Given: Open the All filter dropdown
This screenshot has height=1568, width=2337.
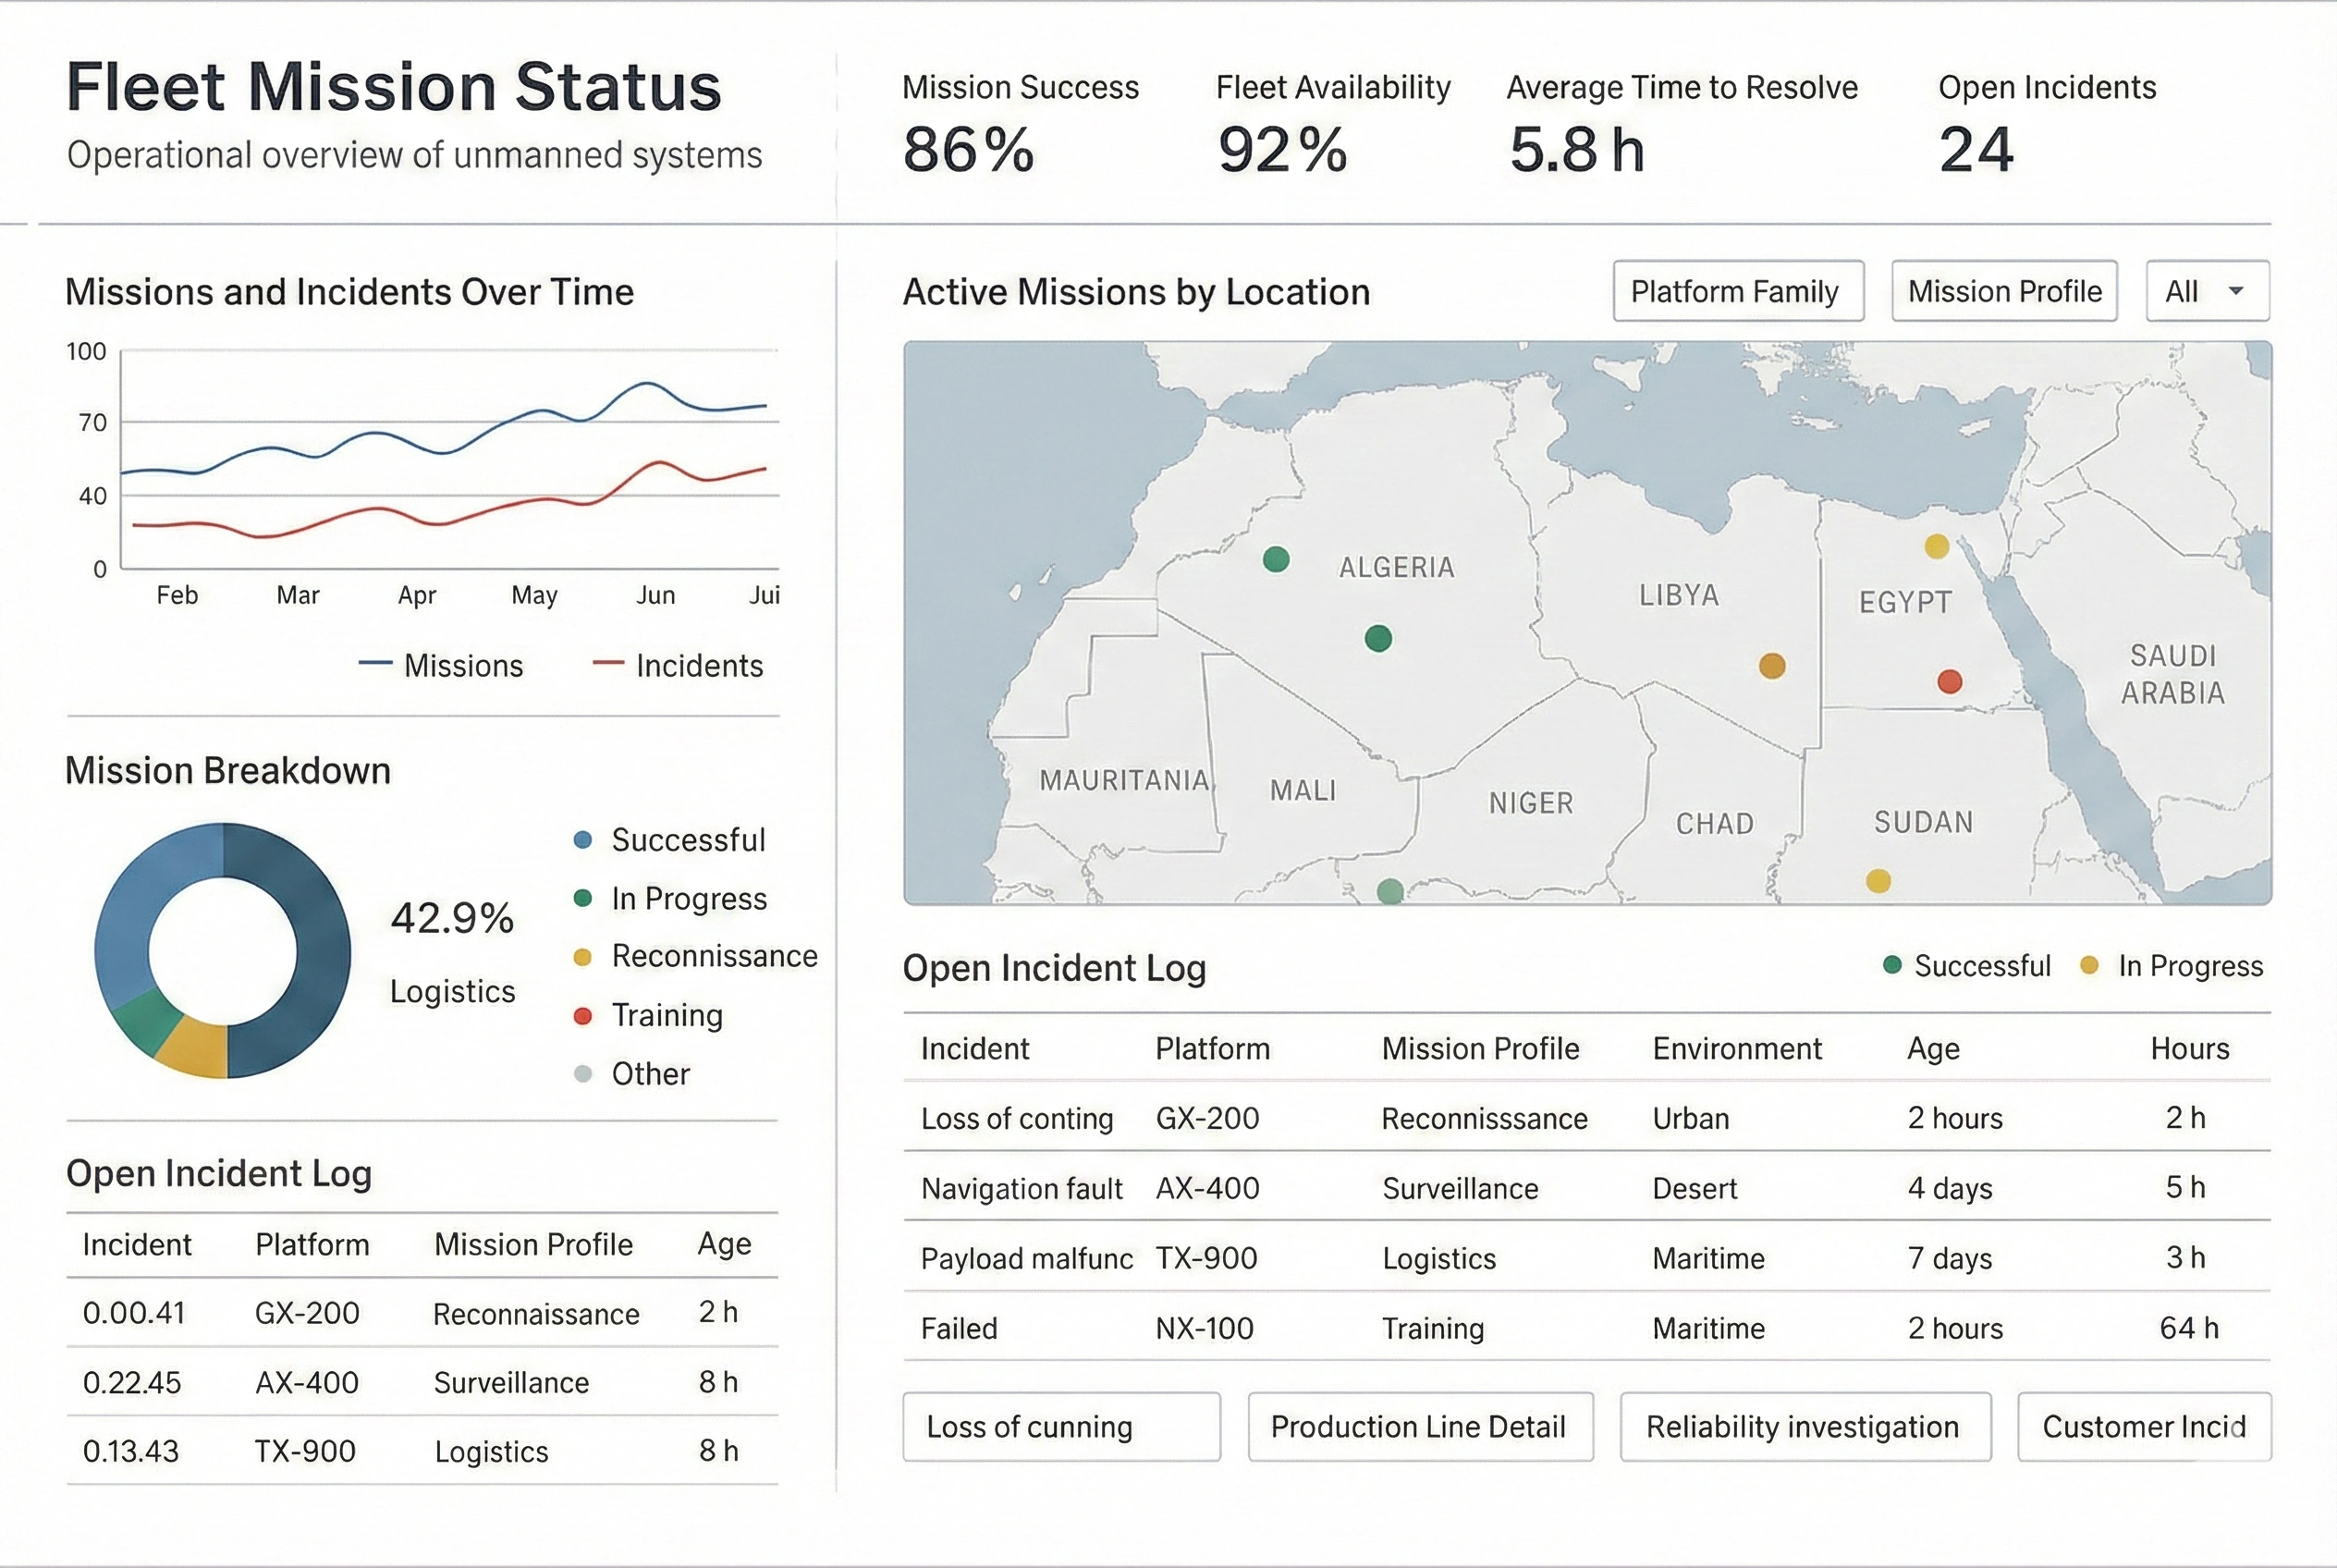Looking at the screenshot, I should point(2206,291).
